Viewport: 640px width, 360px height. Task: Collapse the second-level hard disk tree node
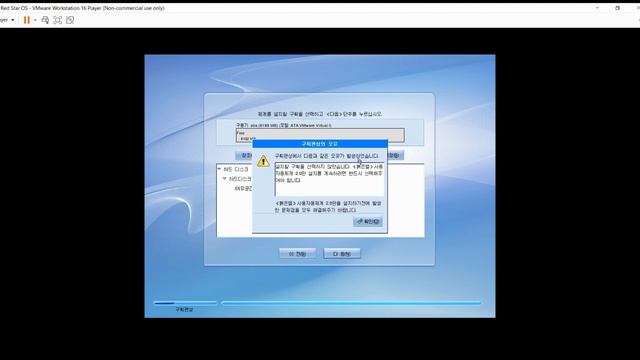pos(224,179)
